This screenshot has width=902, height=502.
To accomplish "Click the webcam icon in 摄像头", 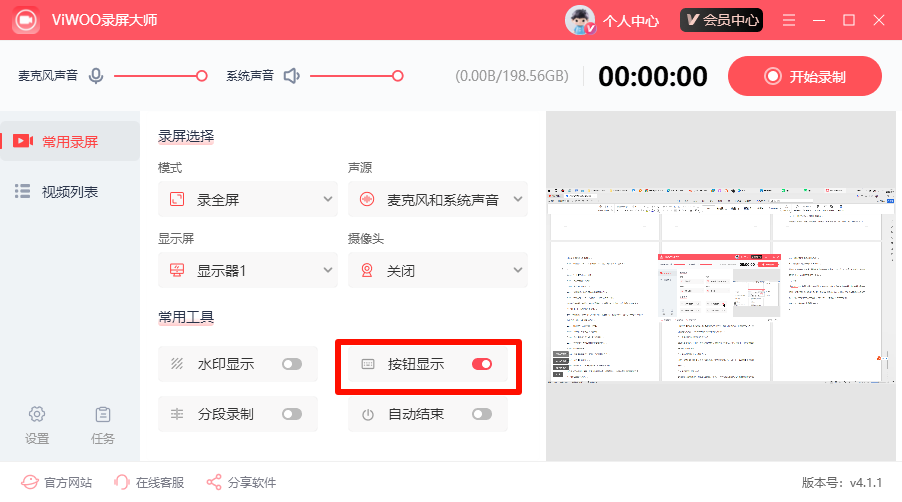I will [366, 270].
